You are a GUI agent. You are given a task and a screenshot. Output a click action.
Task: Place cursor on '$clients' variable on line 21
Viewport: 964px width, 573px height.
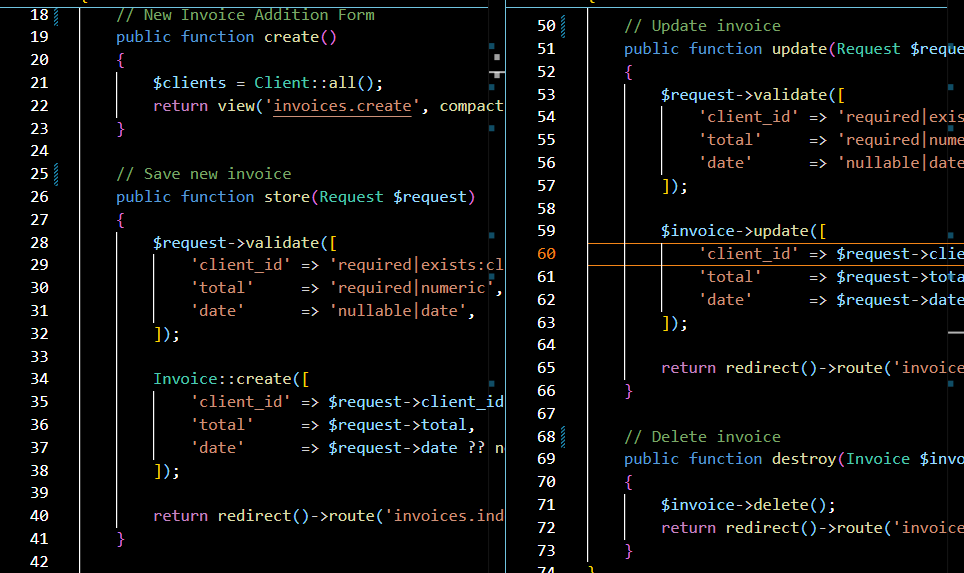189,83
